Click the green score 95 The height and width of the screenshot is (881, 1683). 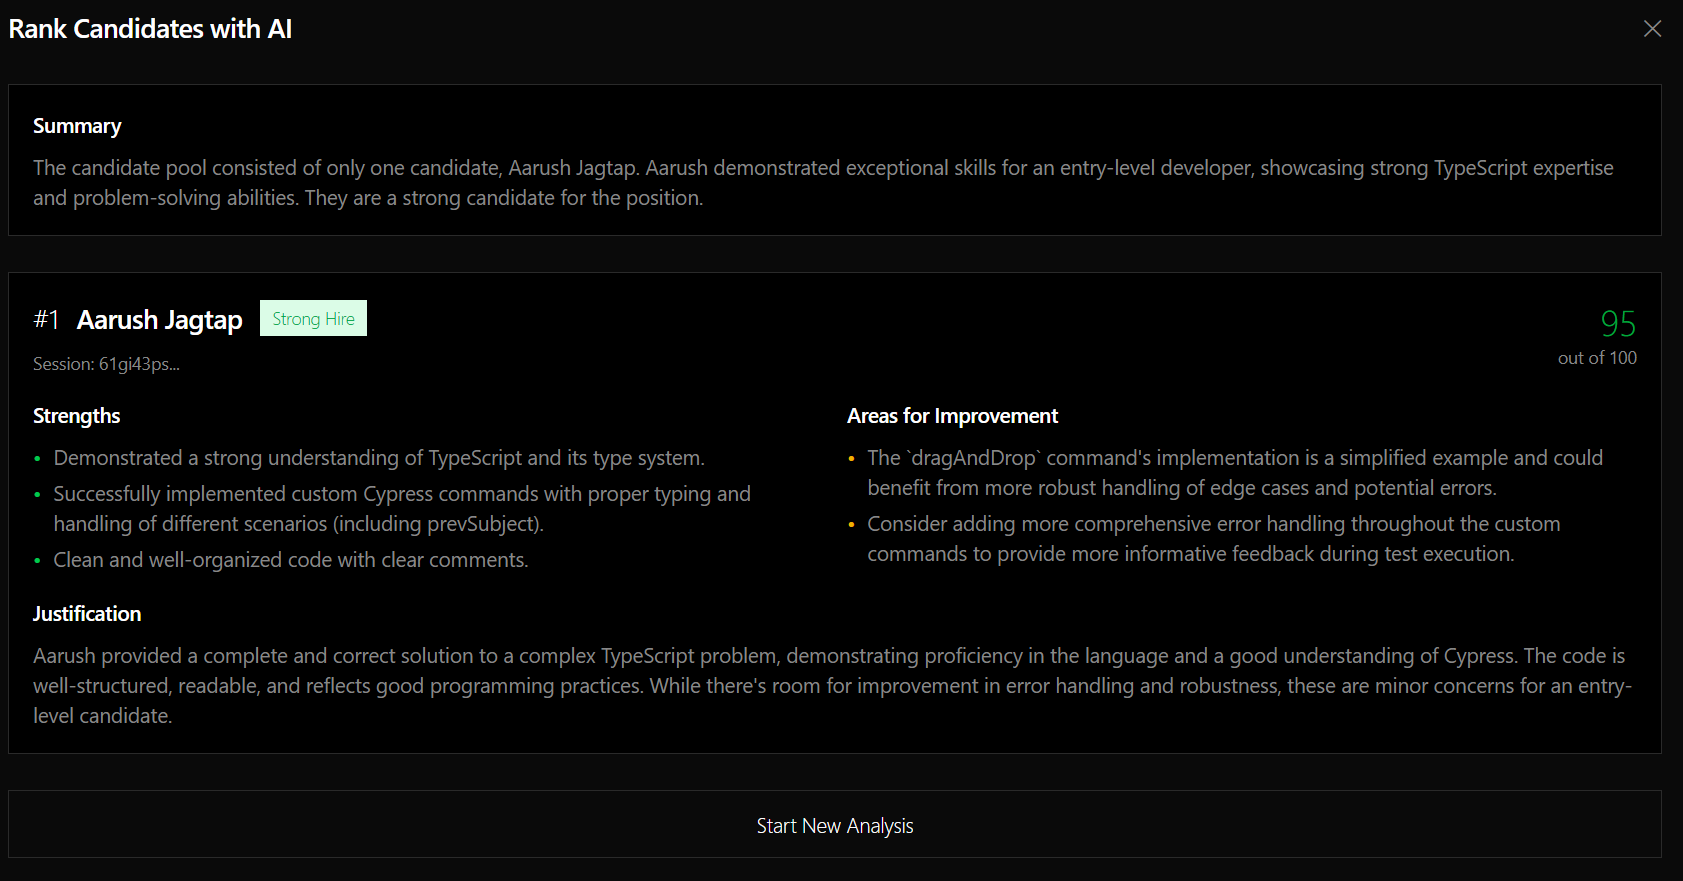click(1617, 324)
